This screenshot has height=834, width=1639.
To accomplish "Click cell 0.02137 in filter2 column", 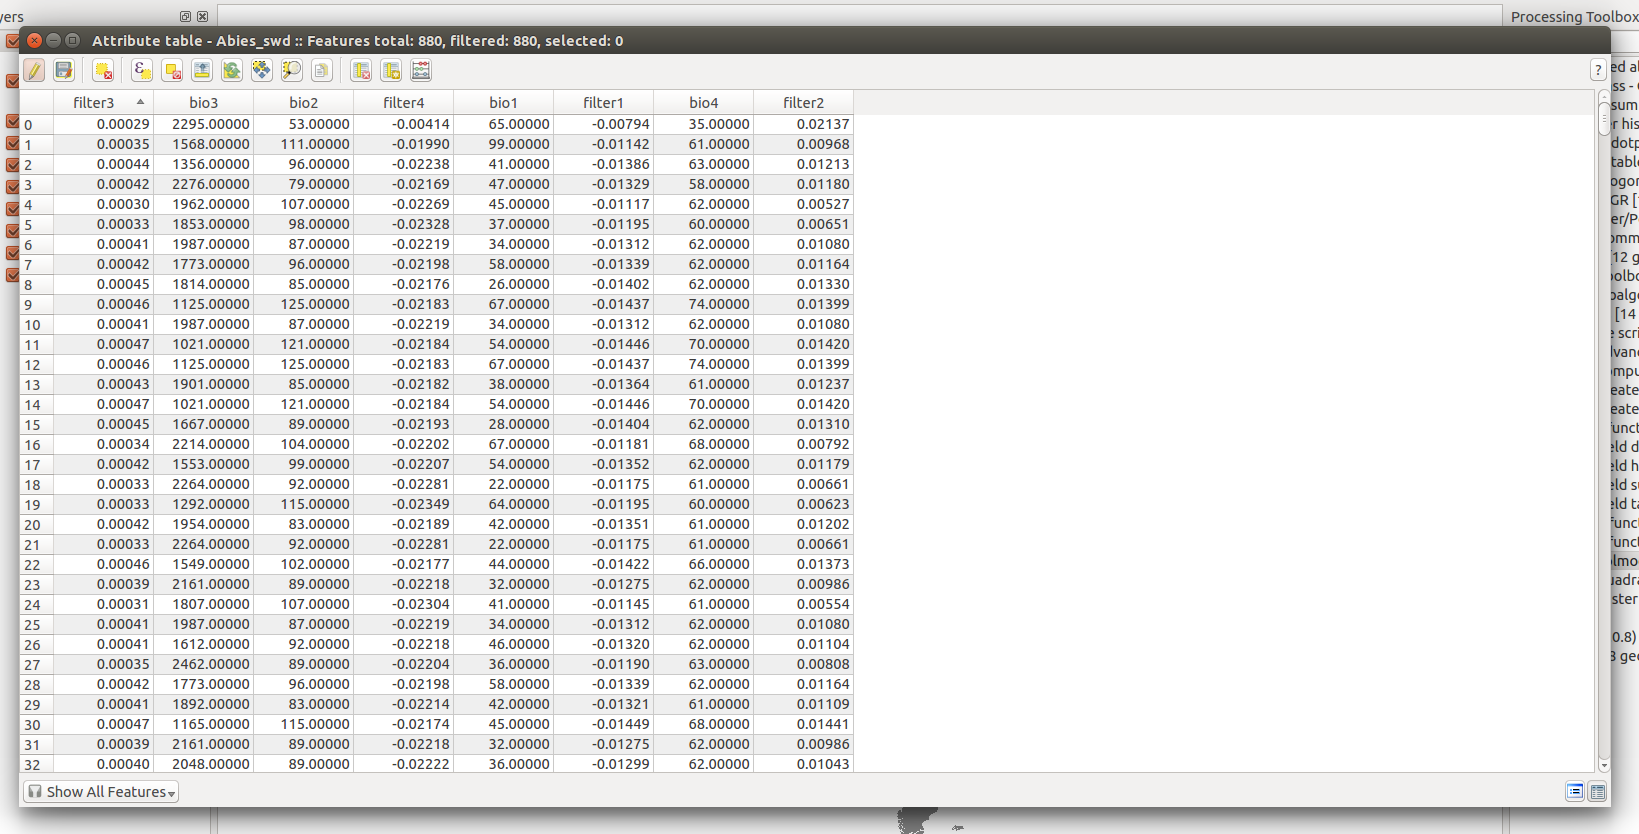I will point(803,124).
